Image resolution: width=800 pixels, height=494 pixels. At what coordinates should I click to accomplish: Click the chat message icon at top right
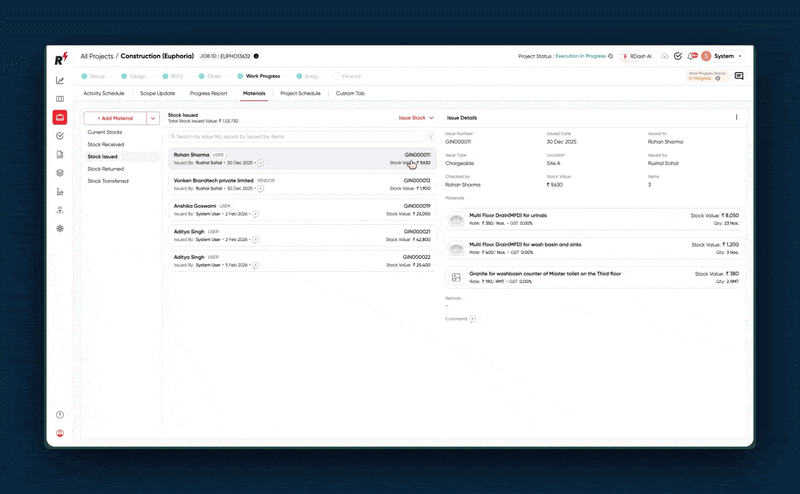(739, 76)
